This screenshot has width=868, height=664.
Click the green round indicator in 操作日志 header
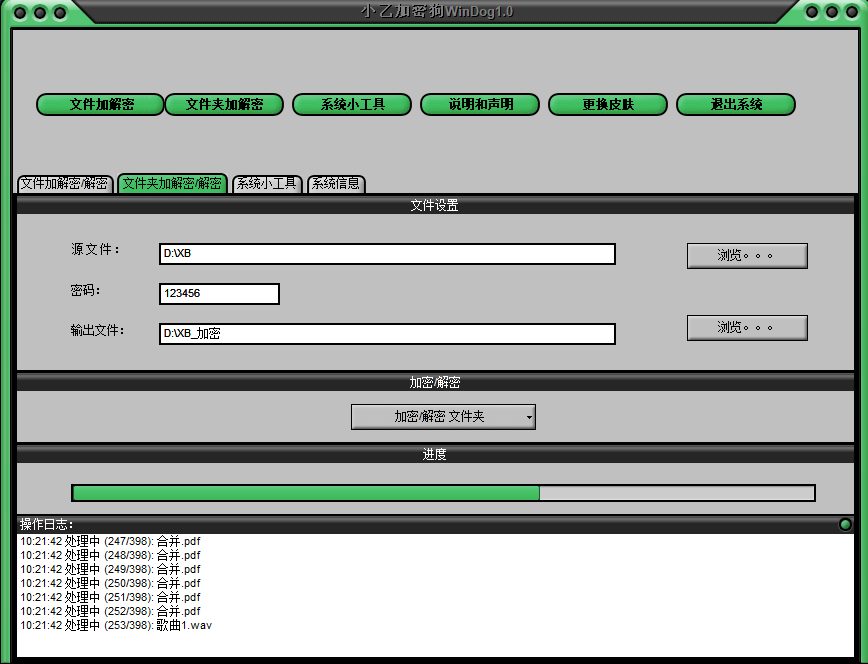tap(845, 524)
